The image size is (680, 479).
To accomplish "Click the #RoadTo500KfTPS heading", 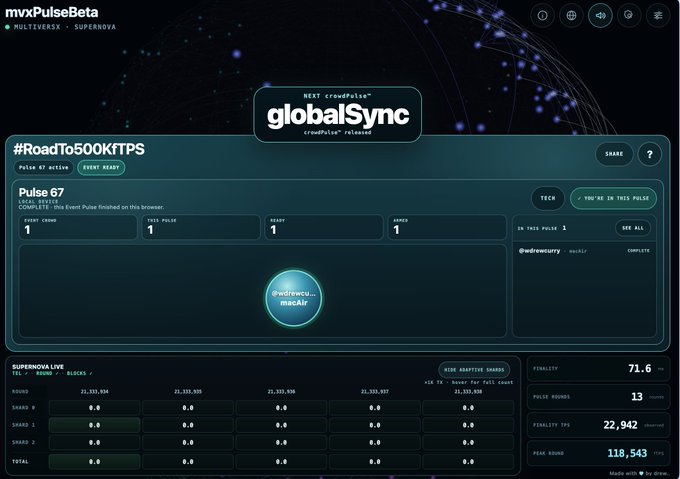I will coord(79,150).
